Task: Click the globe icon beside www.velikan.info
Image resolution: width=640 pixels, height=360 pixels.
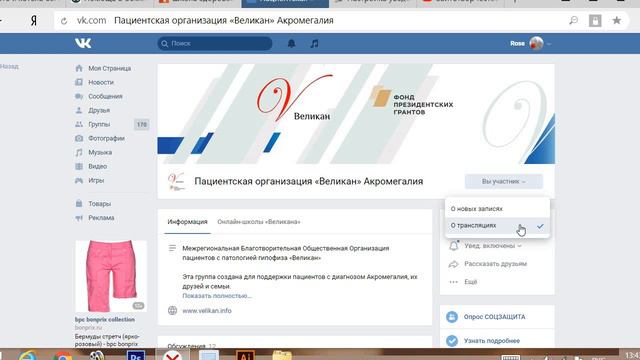Action: [173, 311]
